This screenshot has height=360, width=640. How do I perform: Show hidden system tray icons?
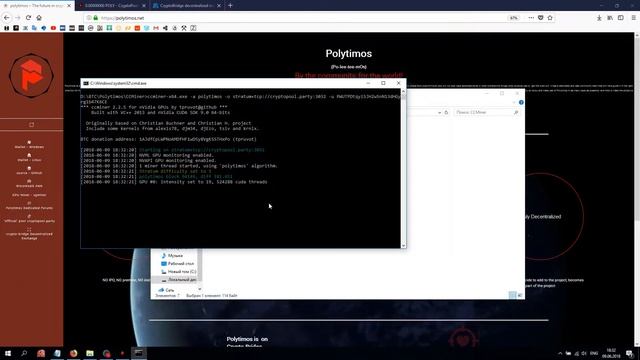tap(560, 353)
